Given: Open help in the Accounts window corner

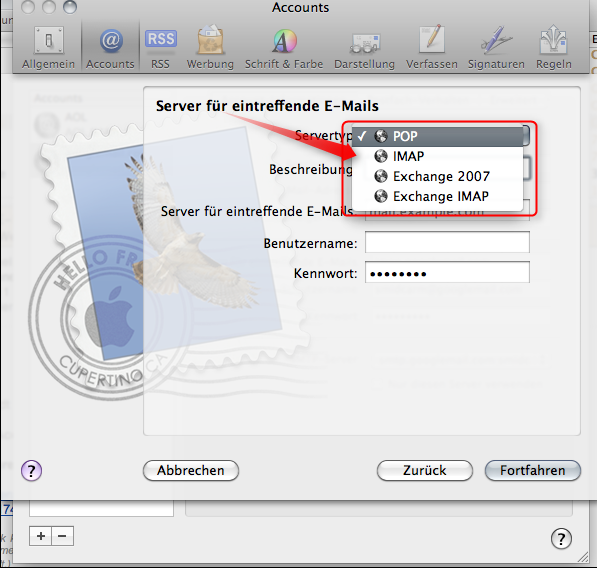Looking at the screenshot, I should [561, 539].
